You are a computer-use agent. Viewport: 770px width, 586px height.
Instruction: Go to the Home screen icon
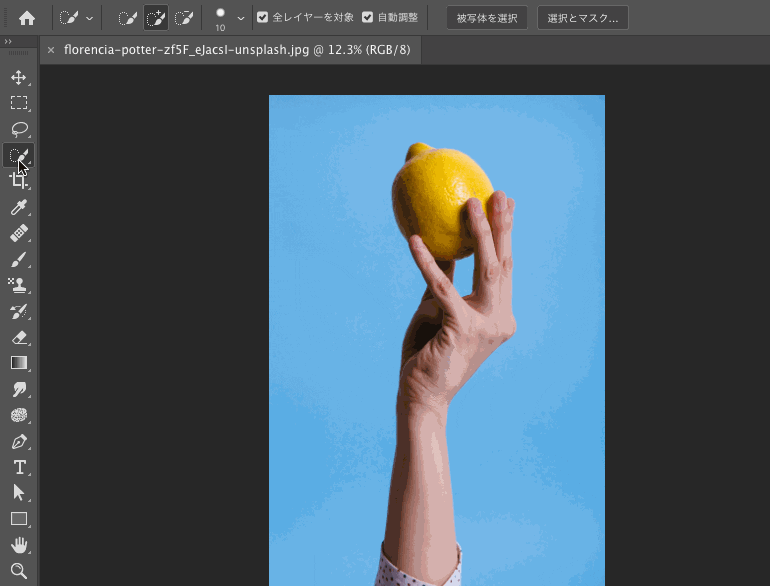pyautogui.click(x=27, y=18)
